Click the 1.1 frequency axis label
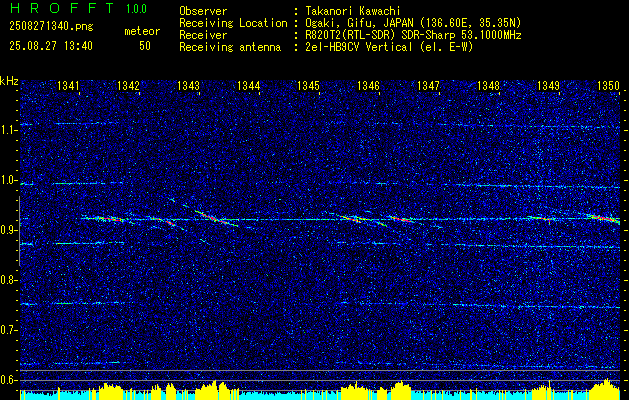 pos(9,130)
